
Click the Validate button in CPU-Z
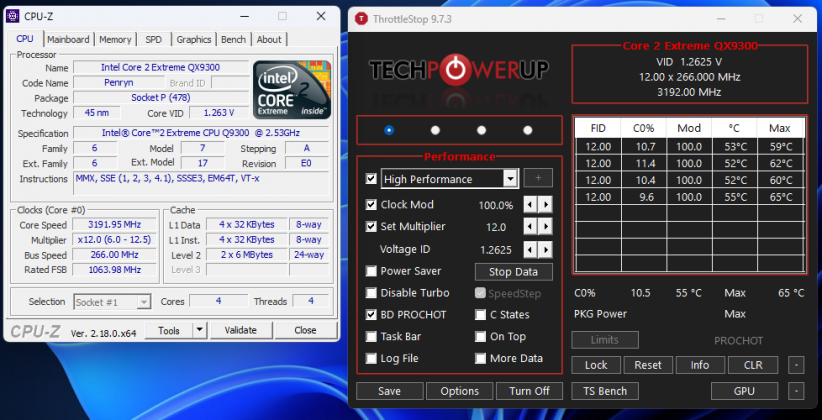tap(240, 330)
